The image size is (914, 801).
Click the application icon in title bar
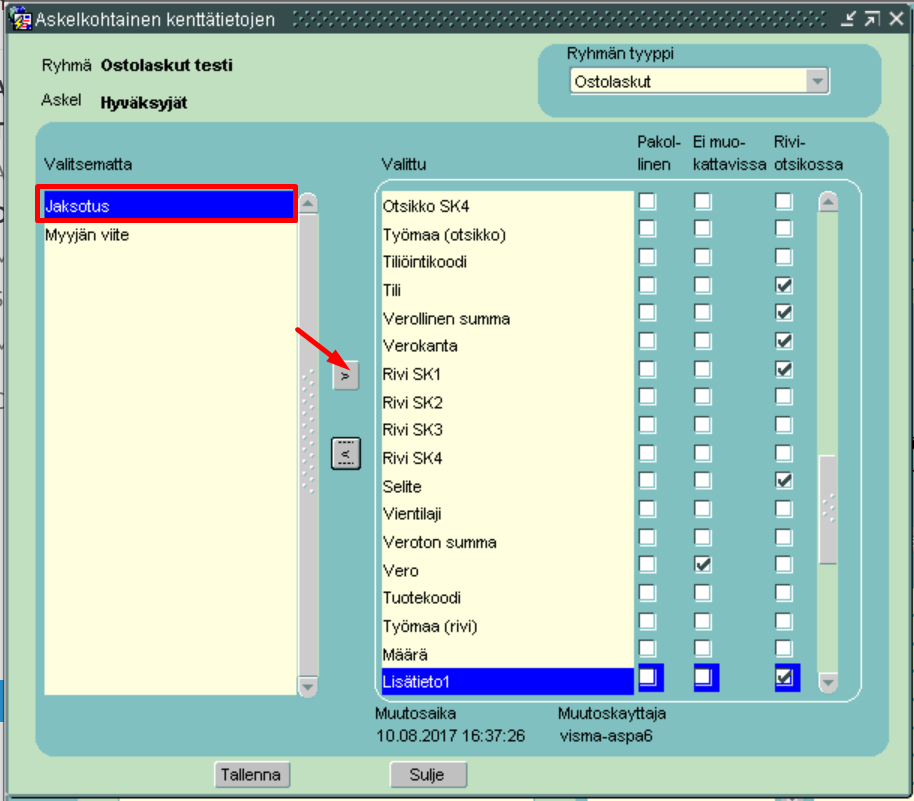point(20,18)
